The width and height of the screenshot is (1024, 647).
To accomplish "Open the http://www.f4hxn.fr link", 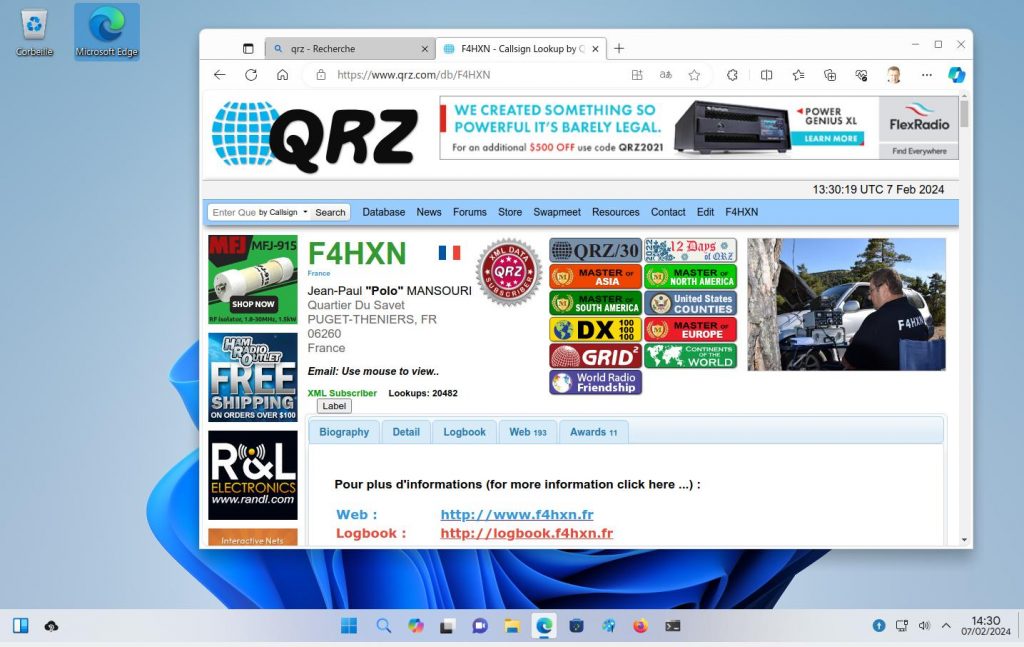I will [x=517, y=514].
